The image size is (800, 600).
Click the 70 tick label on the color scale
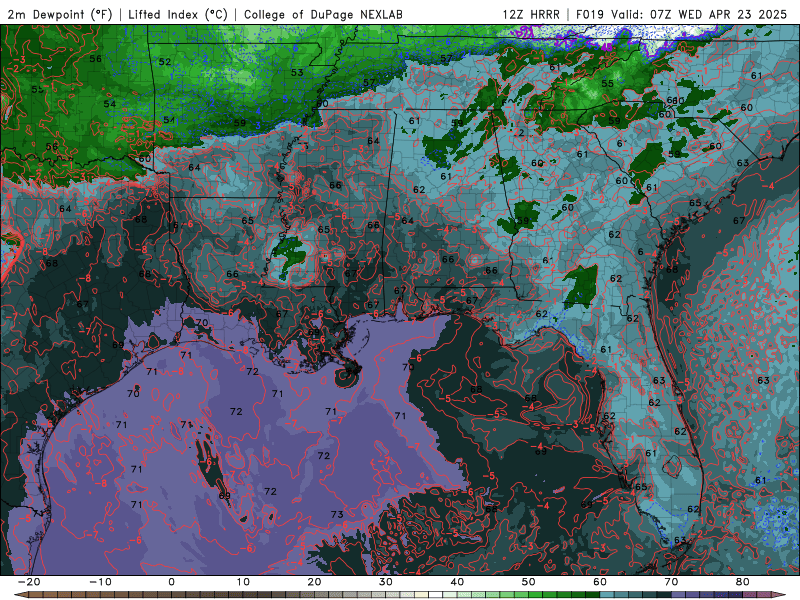click(x=671, y=582)
